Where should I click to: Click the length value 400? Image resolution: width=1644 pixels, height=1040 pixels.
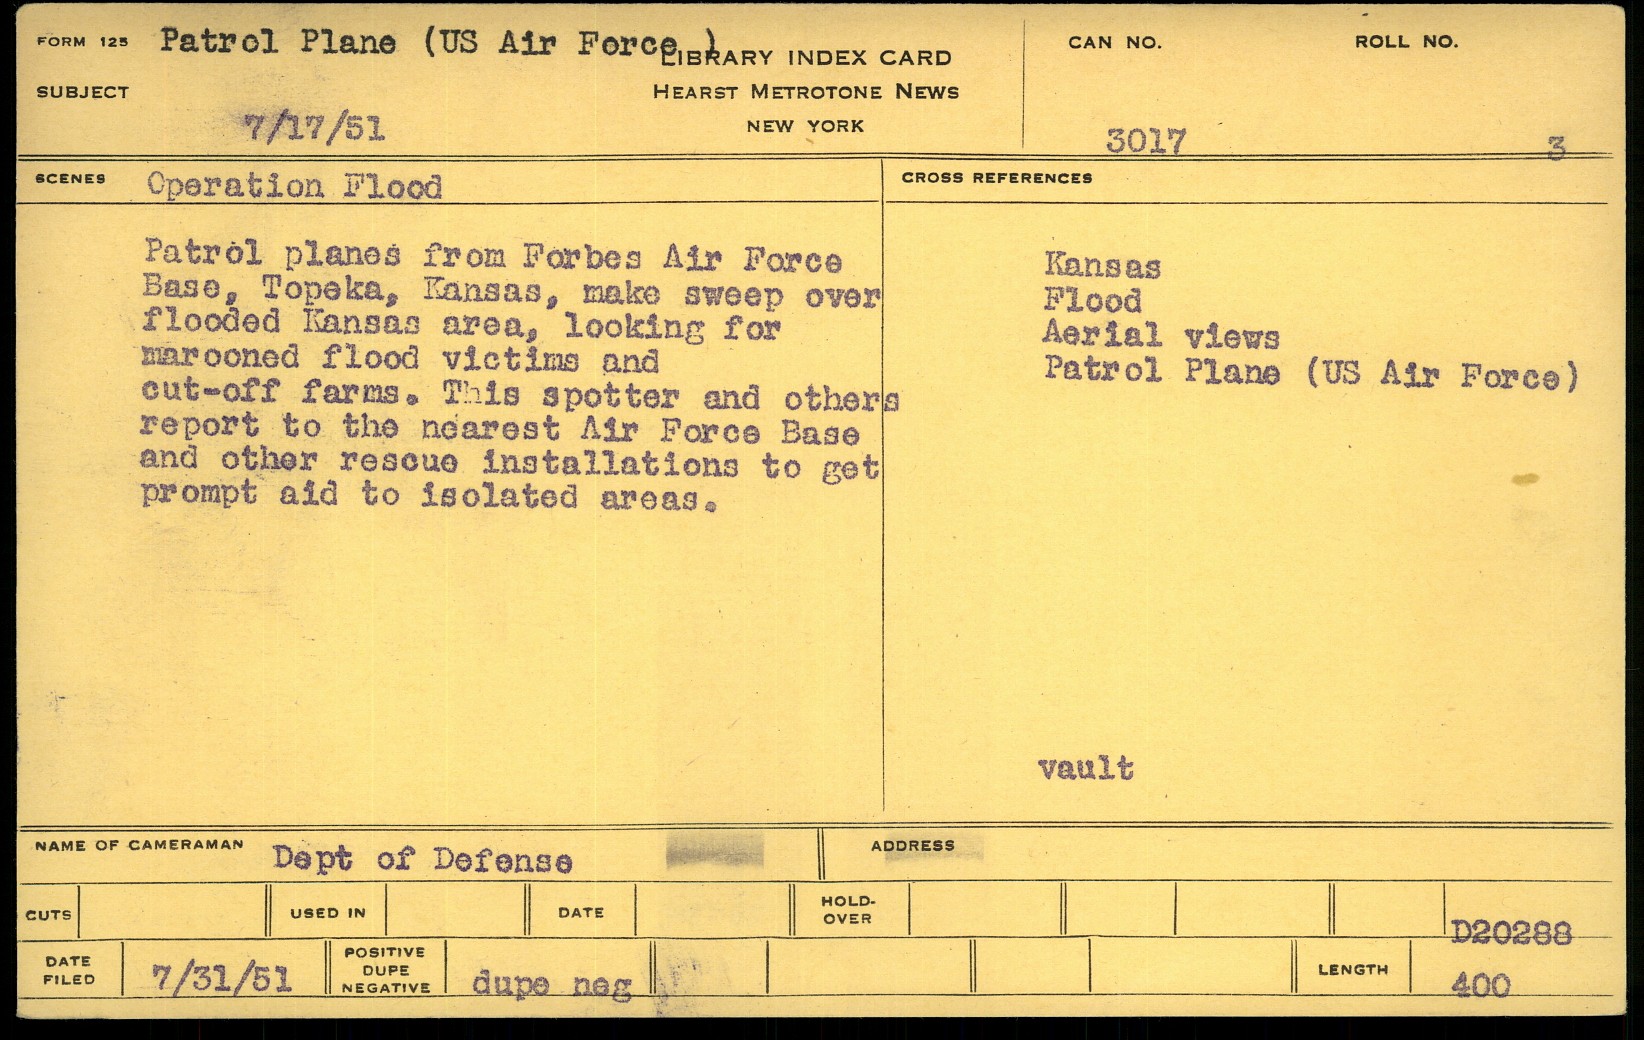tap(1480, 986)
